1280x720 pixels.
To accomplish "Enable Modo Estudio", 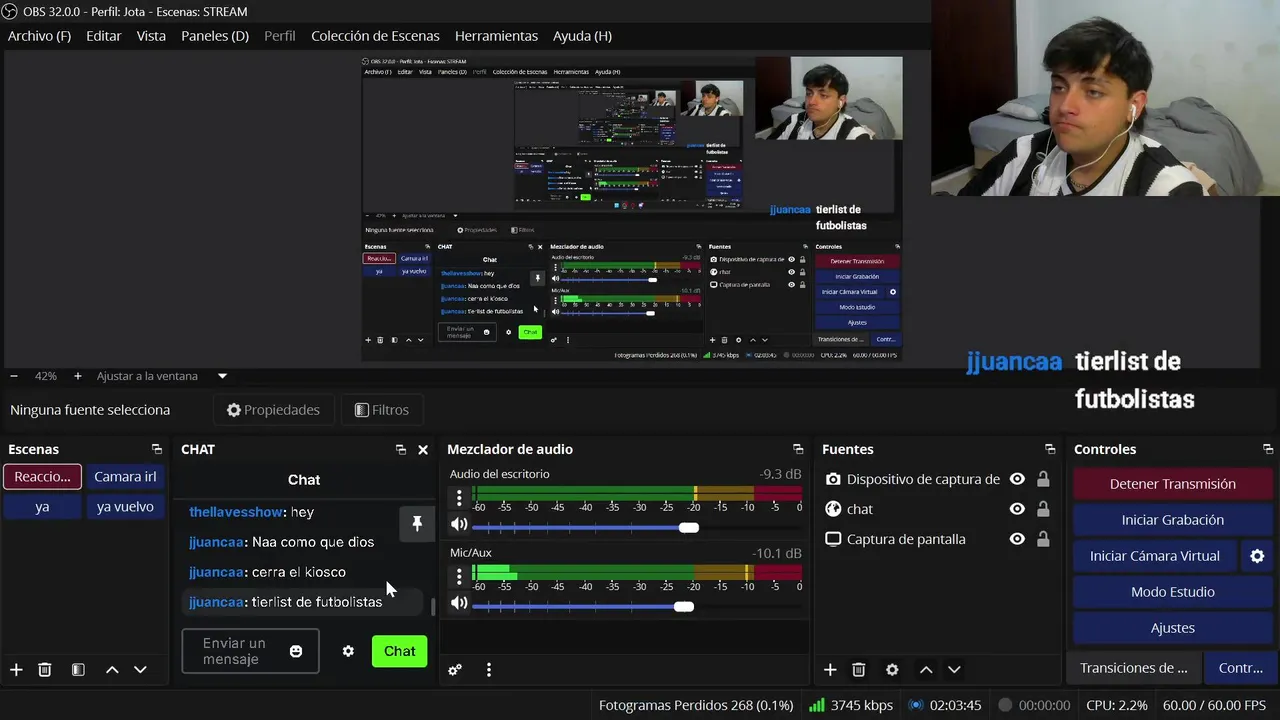I will [1173, 592].
